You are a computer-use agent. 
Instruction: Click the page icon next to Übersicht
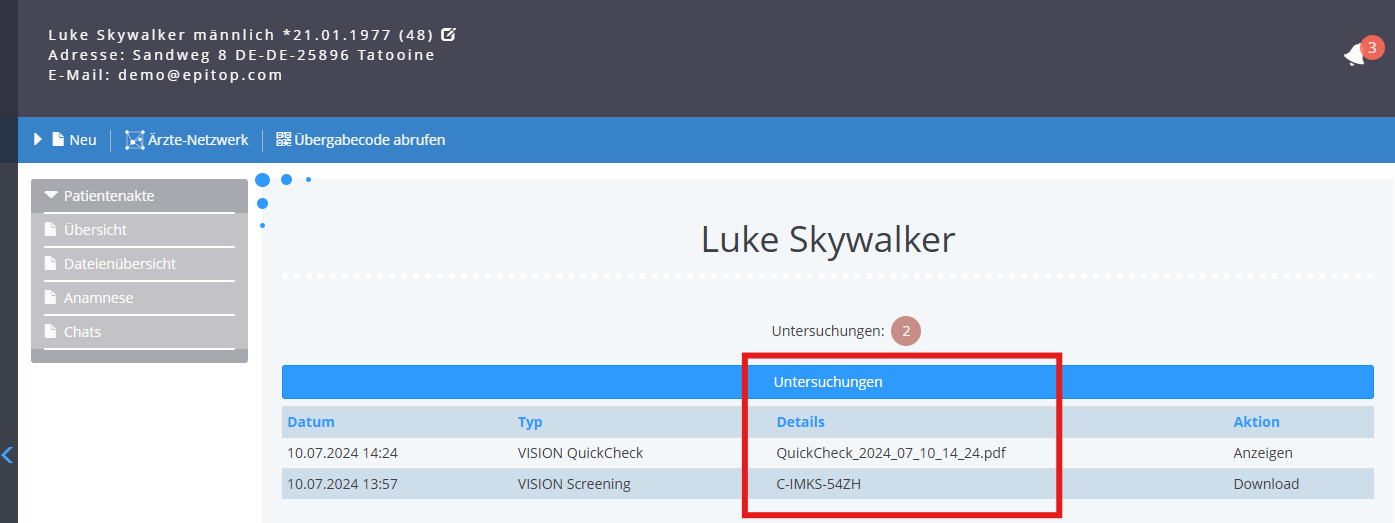(x=51, y=230)
